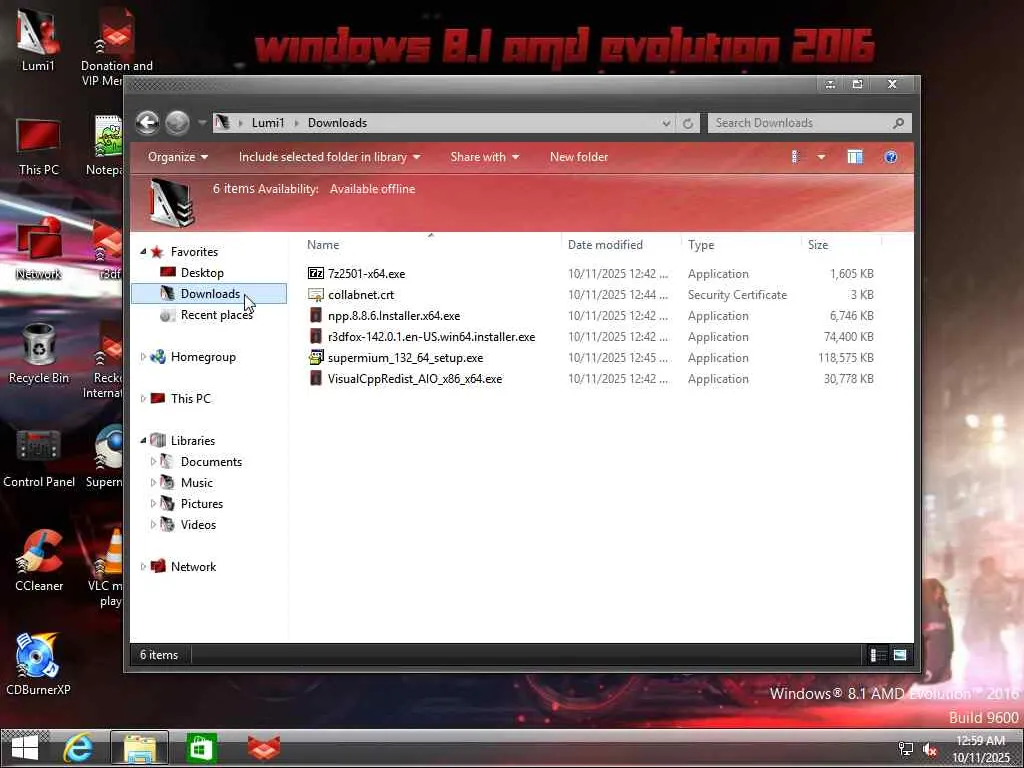Screen dimensions: 1024x768
Task: Open Recent places under Favorites
Action: click(x=216, y=315)
